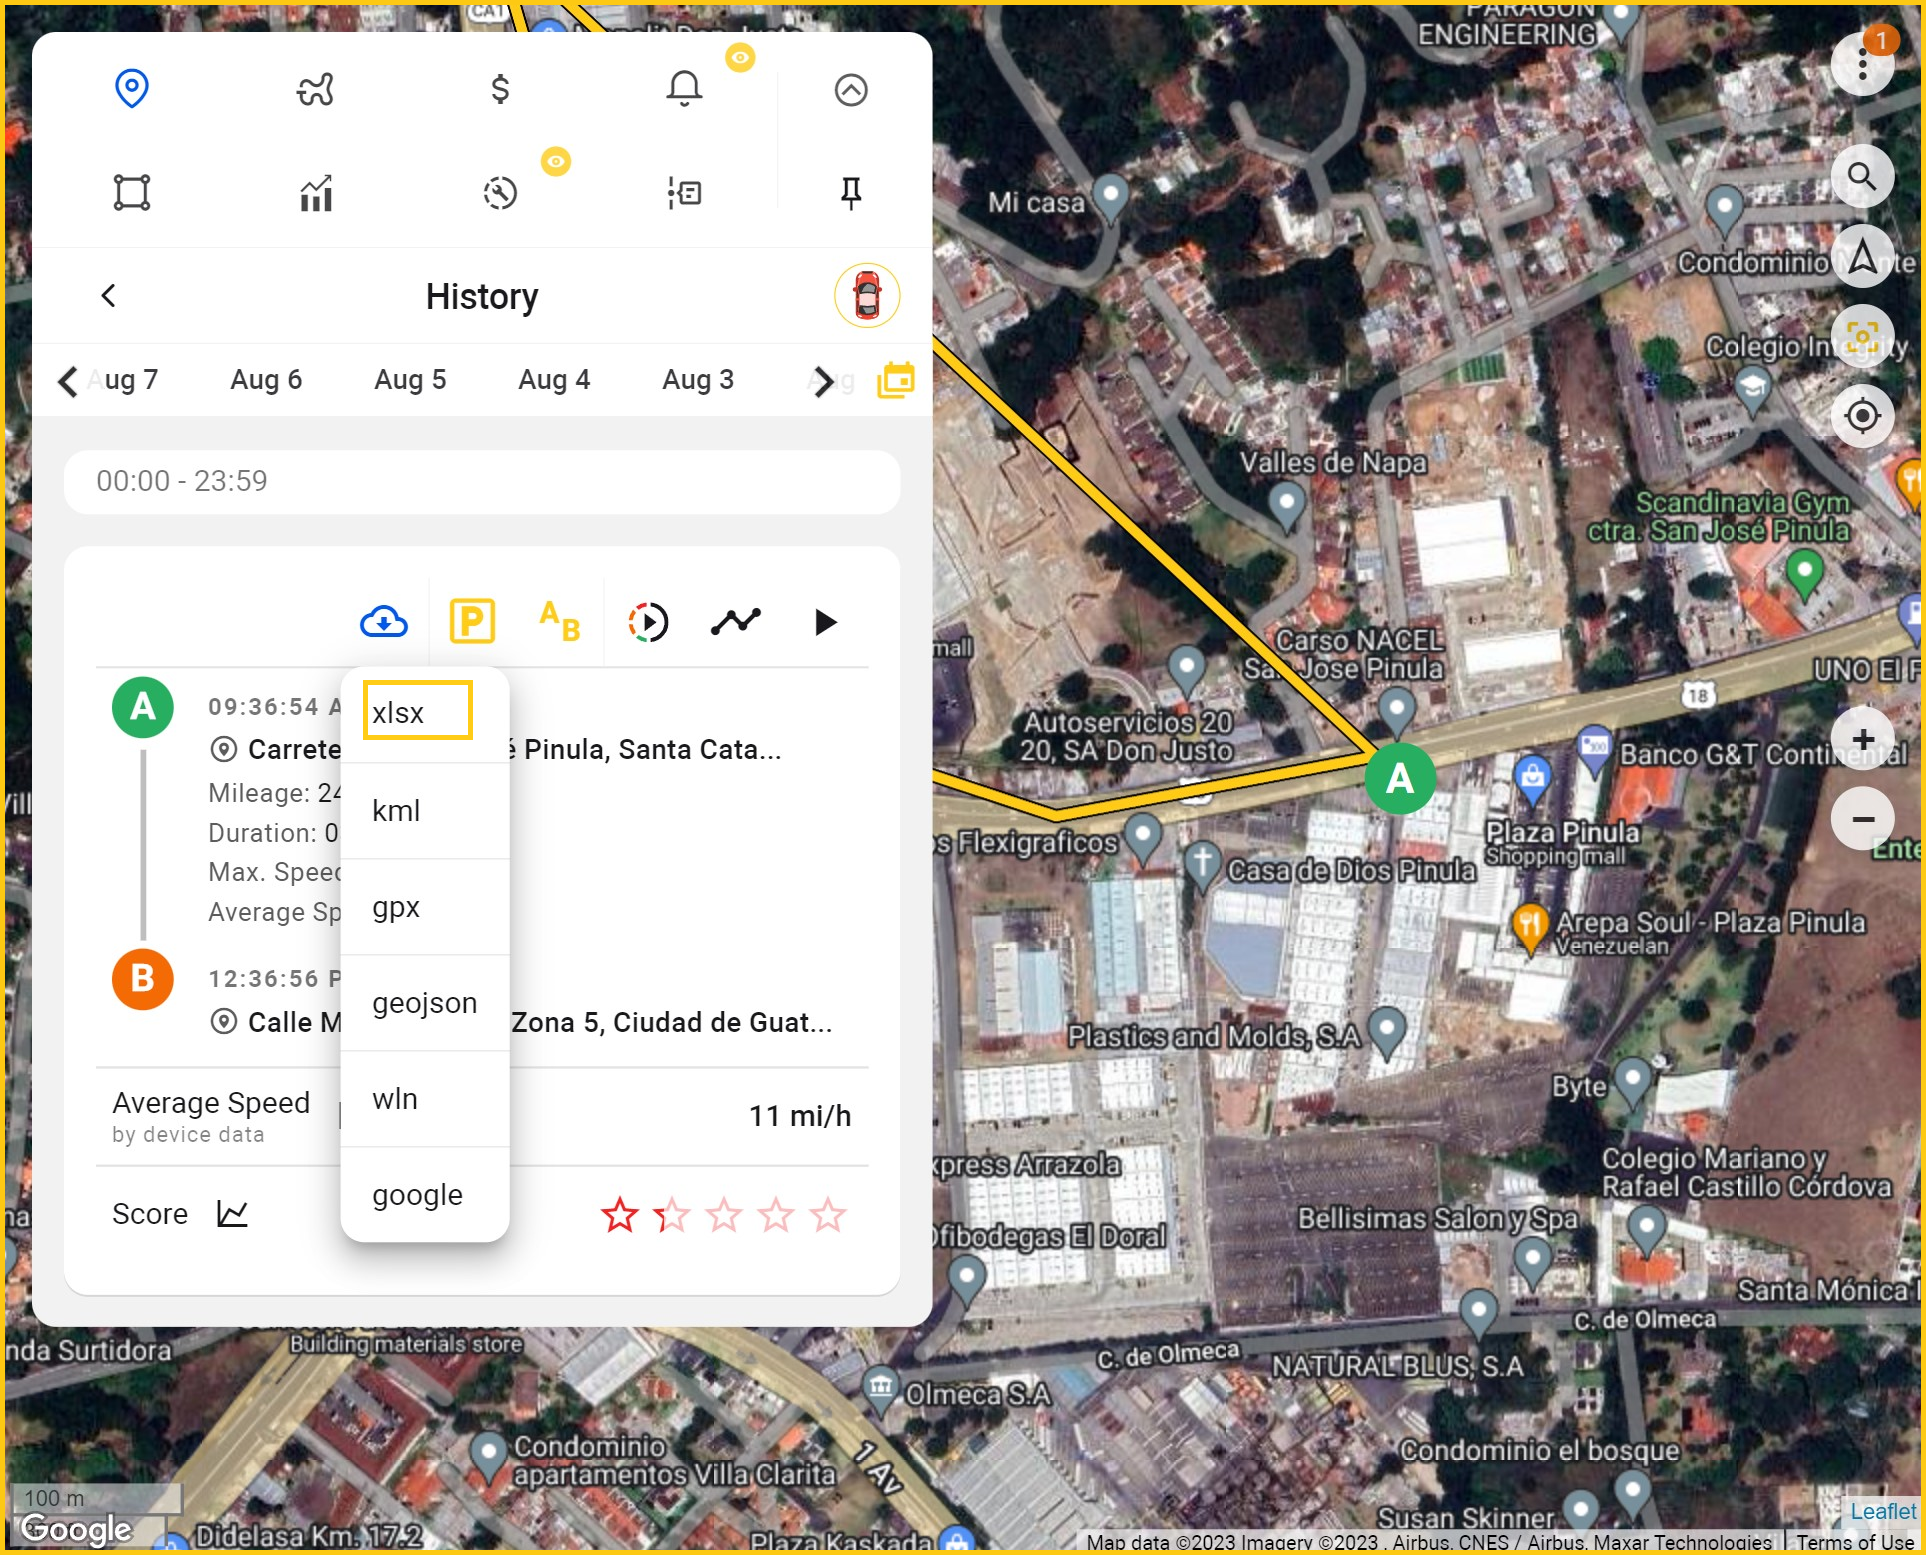Open the geofence polygon icon
Screen dimensions: 1926x1555
[x=132, y=192]
